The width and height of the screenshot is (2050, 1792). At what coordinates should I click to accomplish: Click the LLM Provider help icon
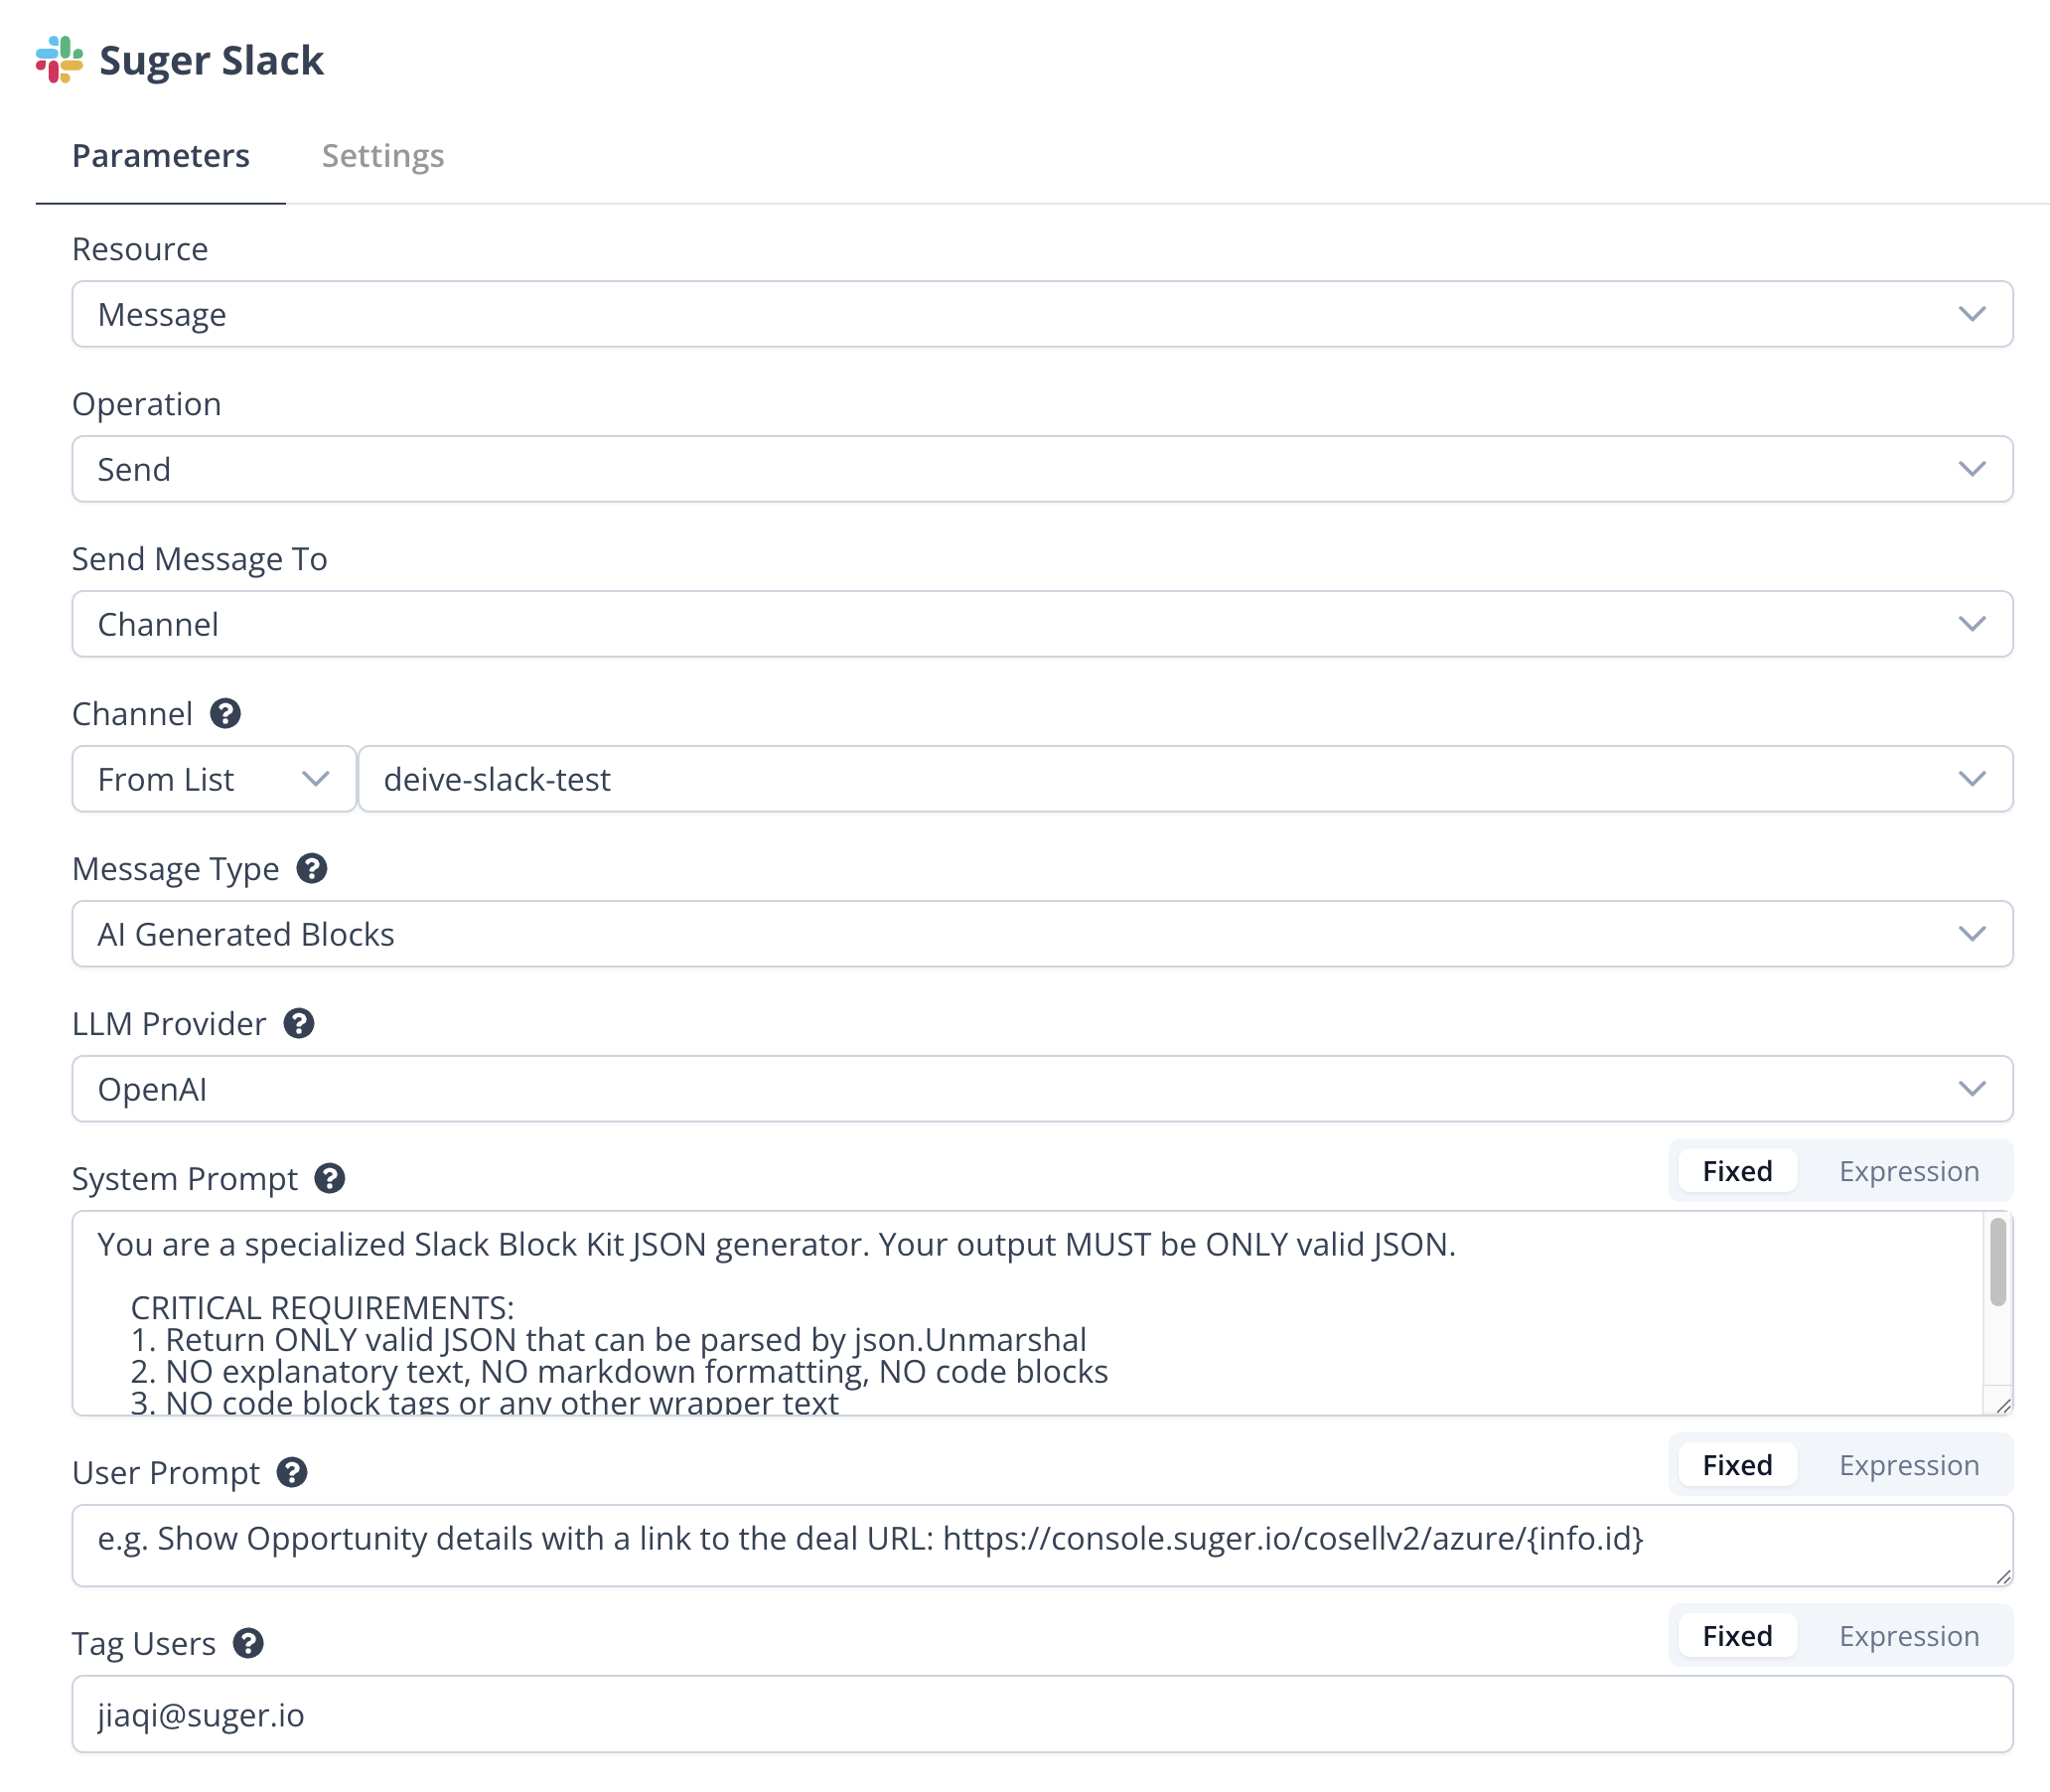(299, 1023)
